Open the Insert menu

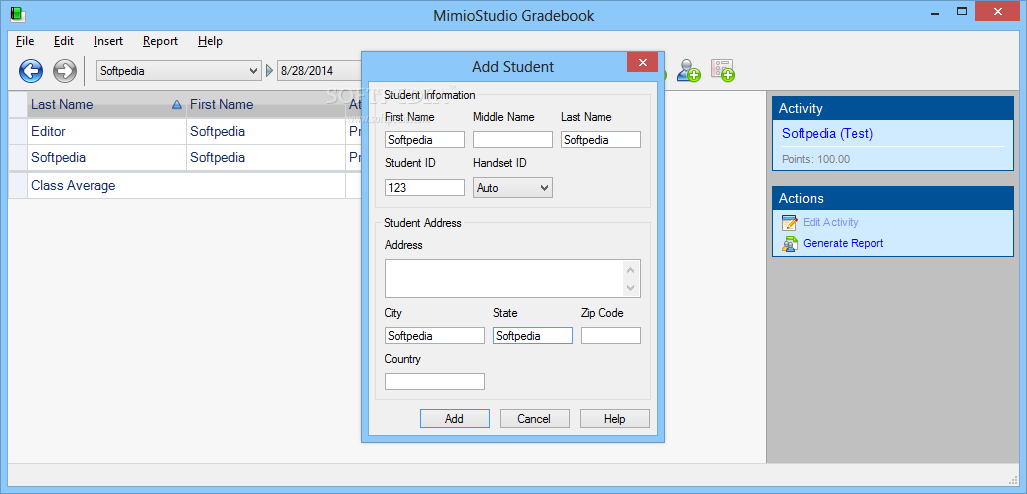[x=108, y=41]
